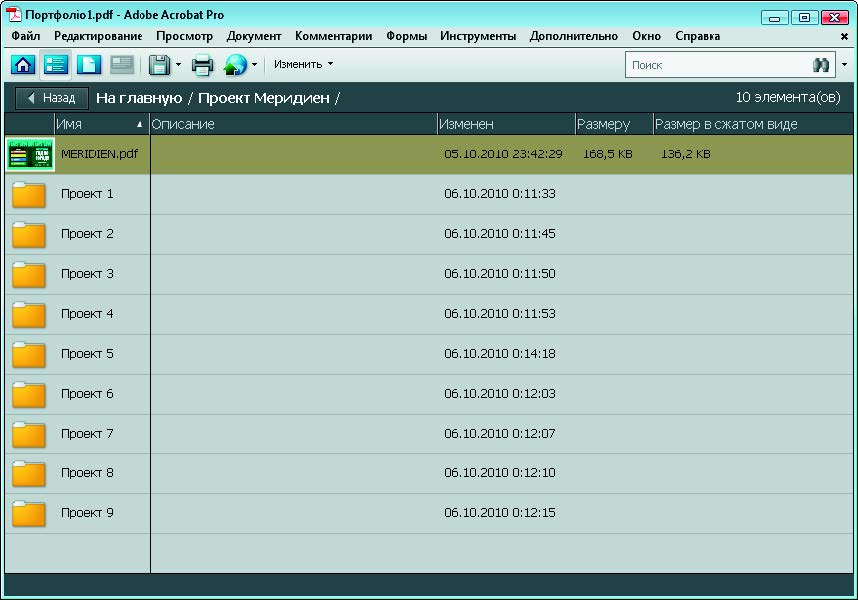Expand the globe share dropdown arrow
This screenshot has height=600, width=858.
[254, 65]
